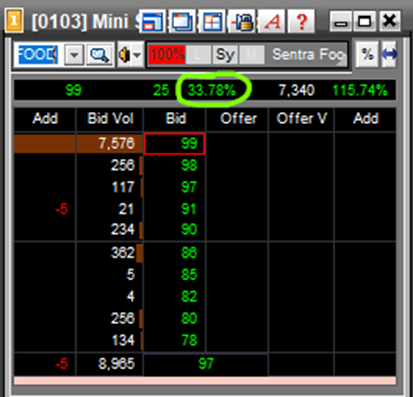This screenshot has width=413, height=397.
Task: Click the red letter A font icon
Action: [x=272, y=22]
